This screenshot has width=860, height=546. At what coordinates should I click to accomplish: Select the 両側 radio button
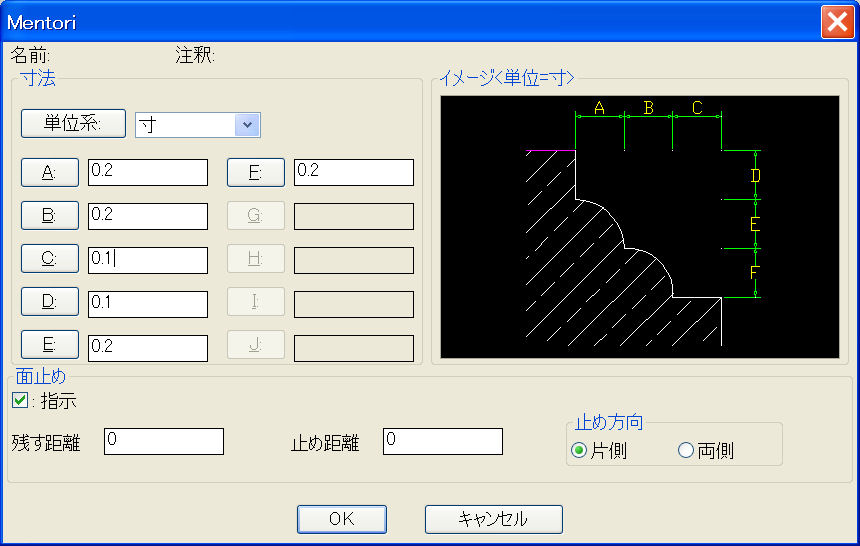pos(686,451)
